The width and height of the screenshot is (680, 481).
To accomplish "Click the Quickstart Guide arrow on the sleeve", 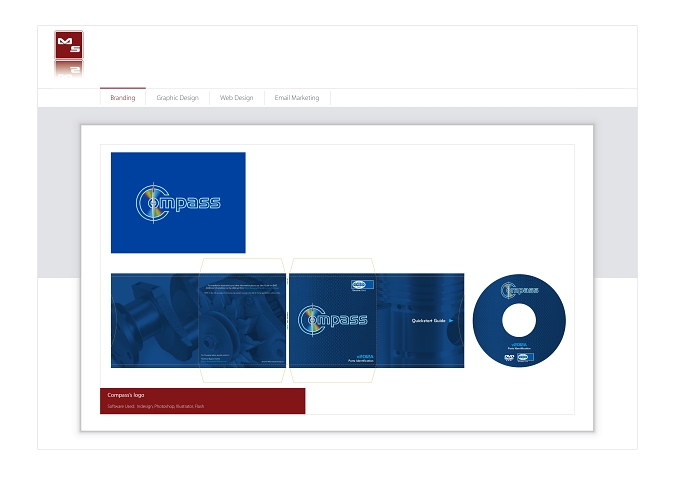I will point(451,321).
